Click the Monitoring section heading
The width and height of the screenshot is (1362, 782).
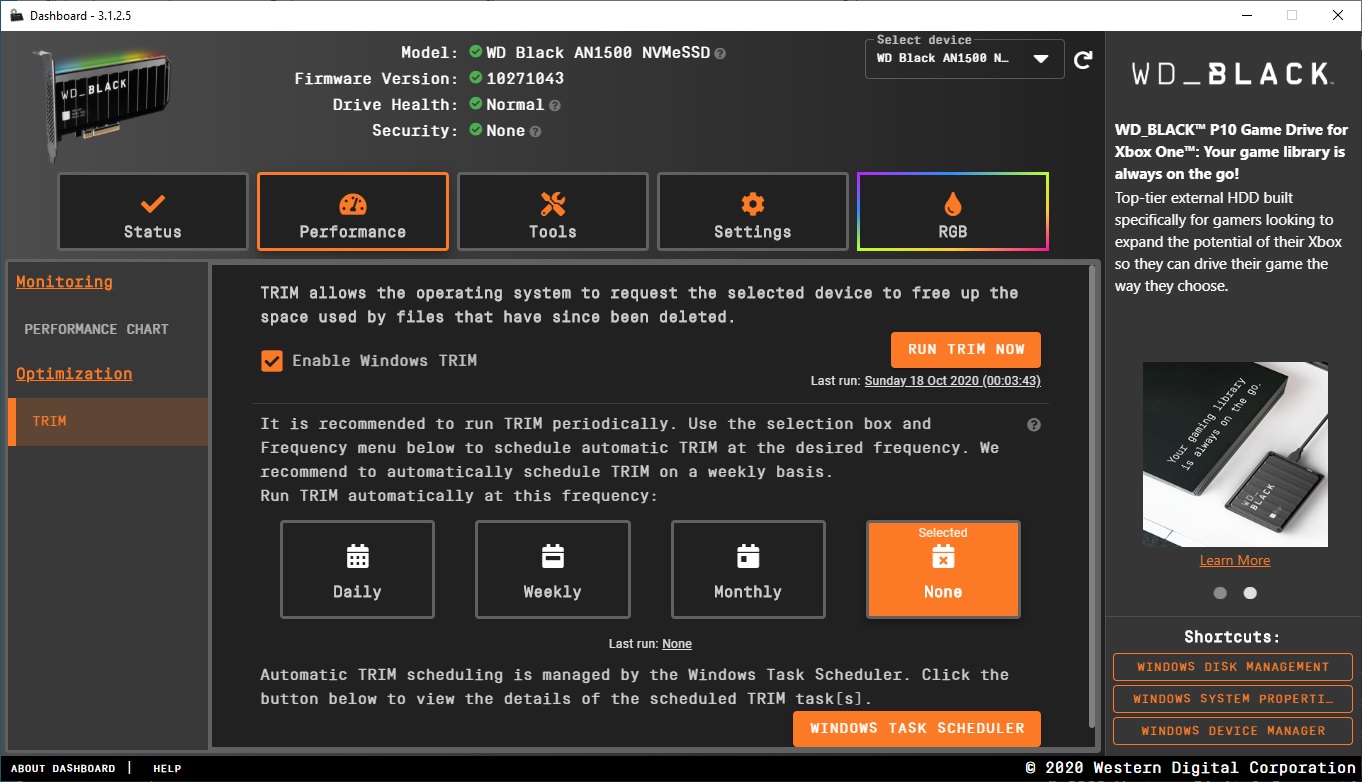(64, 282)
